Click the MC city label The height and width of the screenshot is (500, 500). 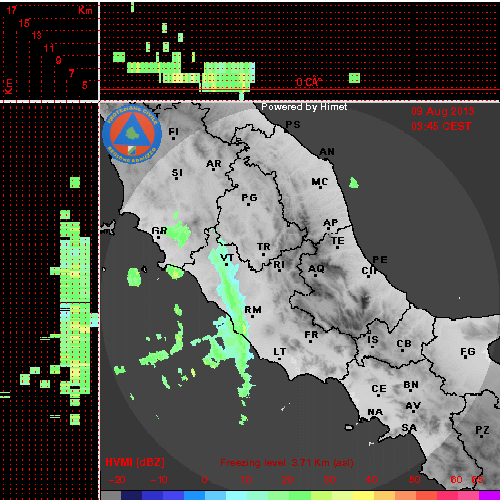coord(320,182)
